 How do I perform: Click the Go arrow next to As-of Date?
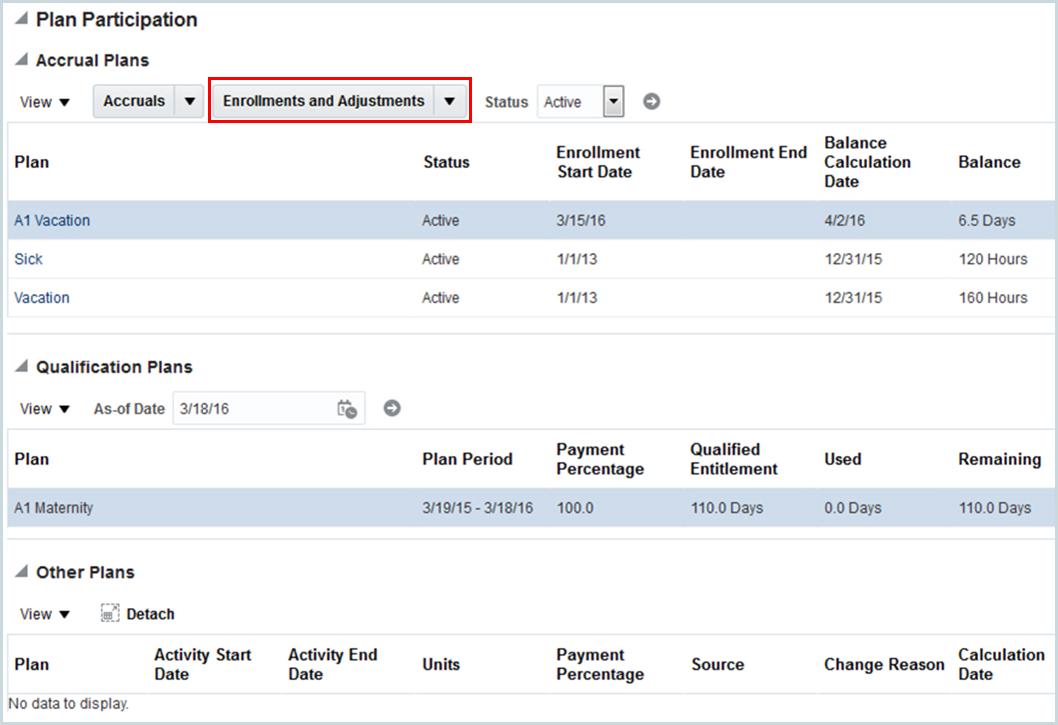391,408
